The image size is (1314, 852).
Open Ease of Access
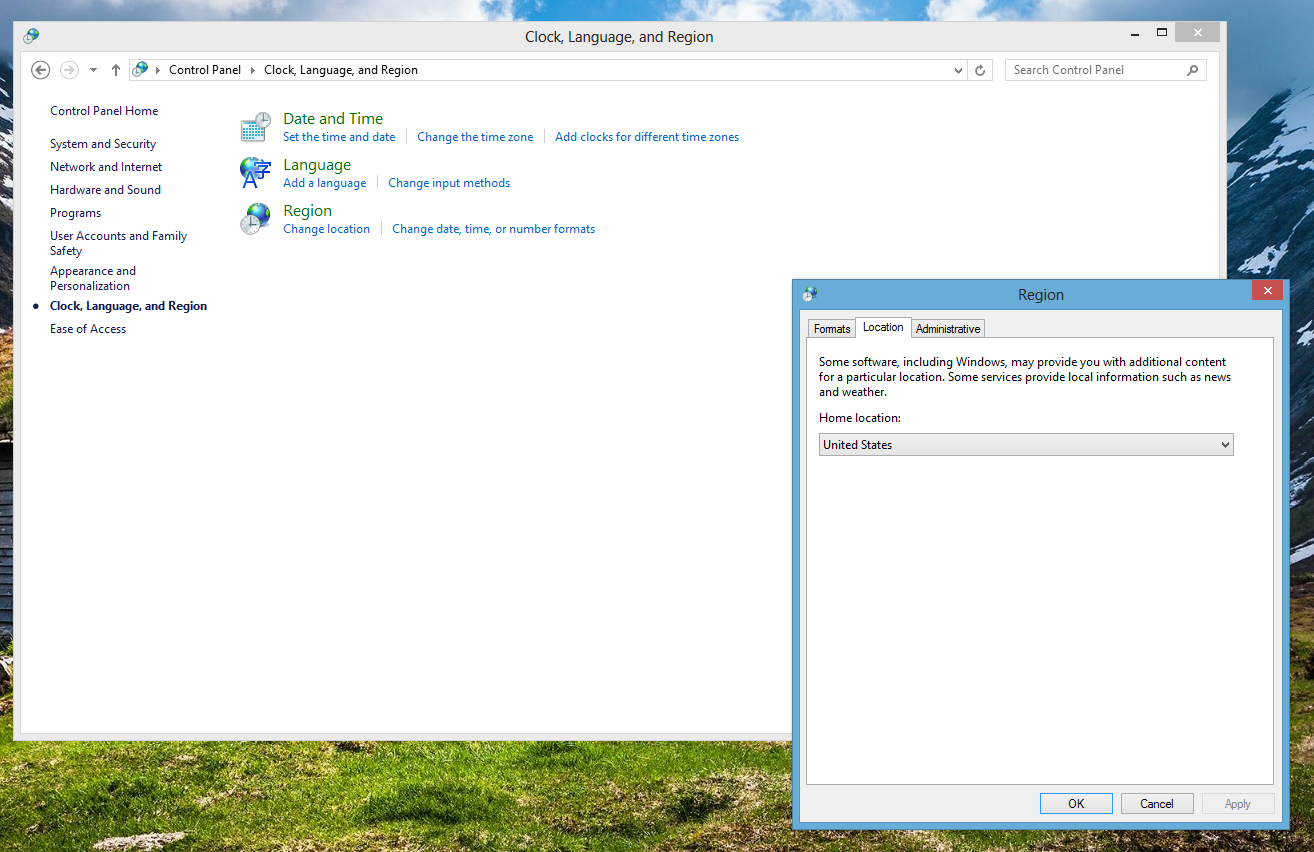(x=88, y=329)
